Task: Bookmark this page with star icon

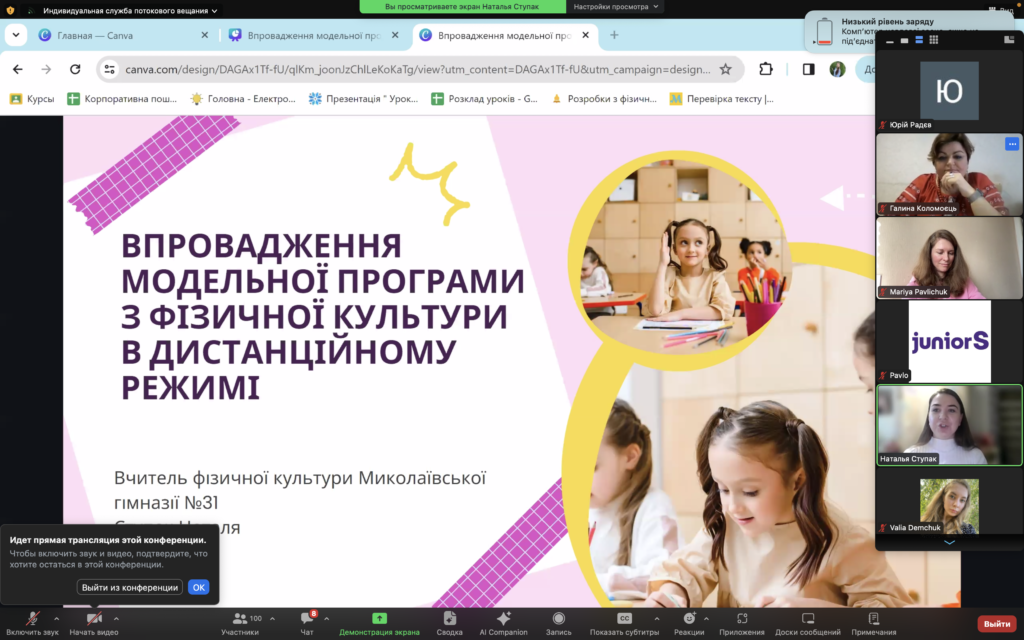Action: tap(726, 69)
